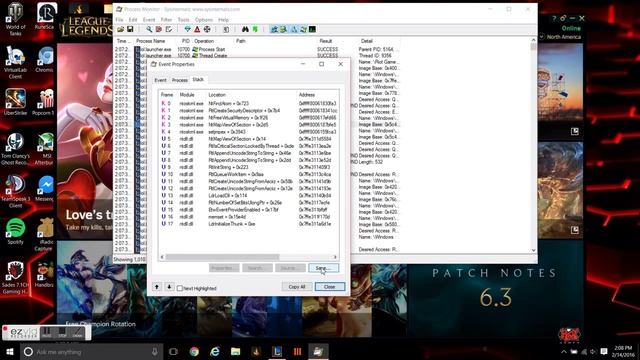640x360 pixels.
Task: Click the ezvid recorder Stop button
Action: [x=62, y=333]
